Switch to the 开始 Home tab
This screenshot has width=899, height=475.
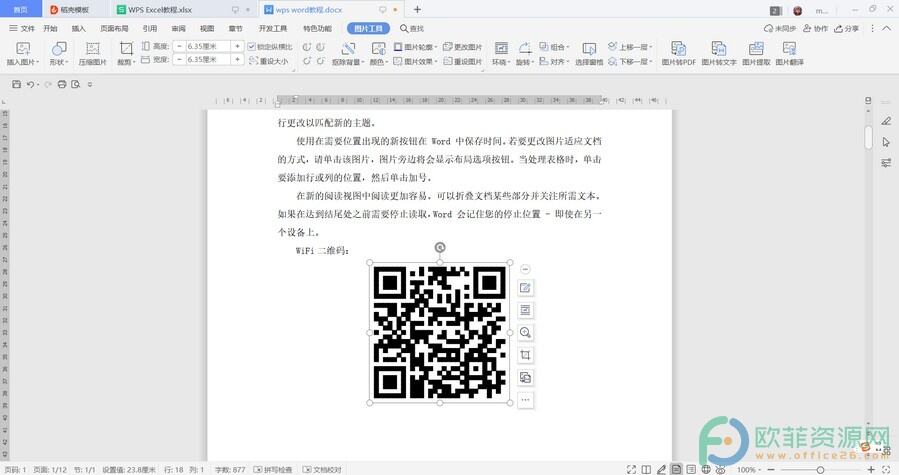[50, 28]
